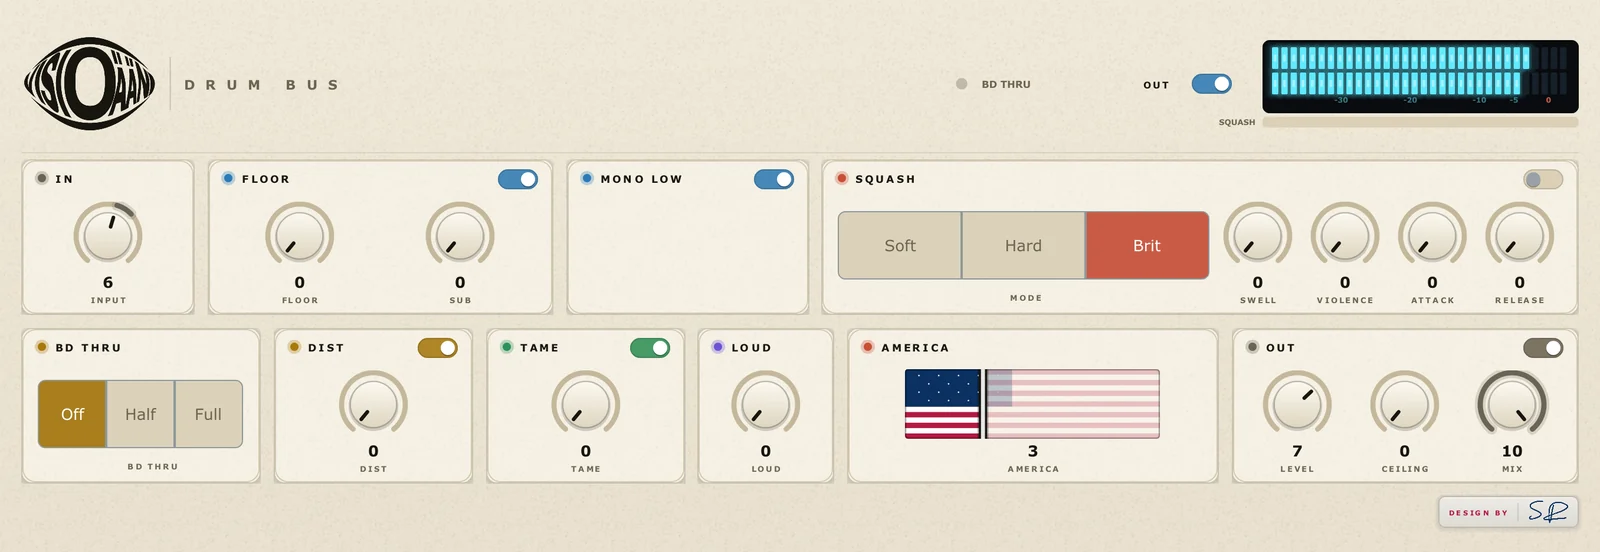Click the LOUD knob
1600x552 pixels.
(x=766, y=405)
